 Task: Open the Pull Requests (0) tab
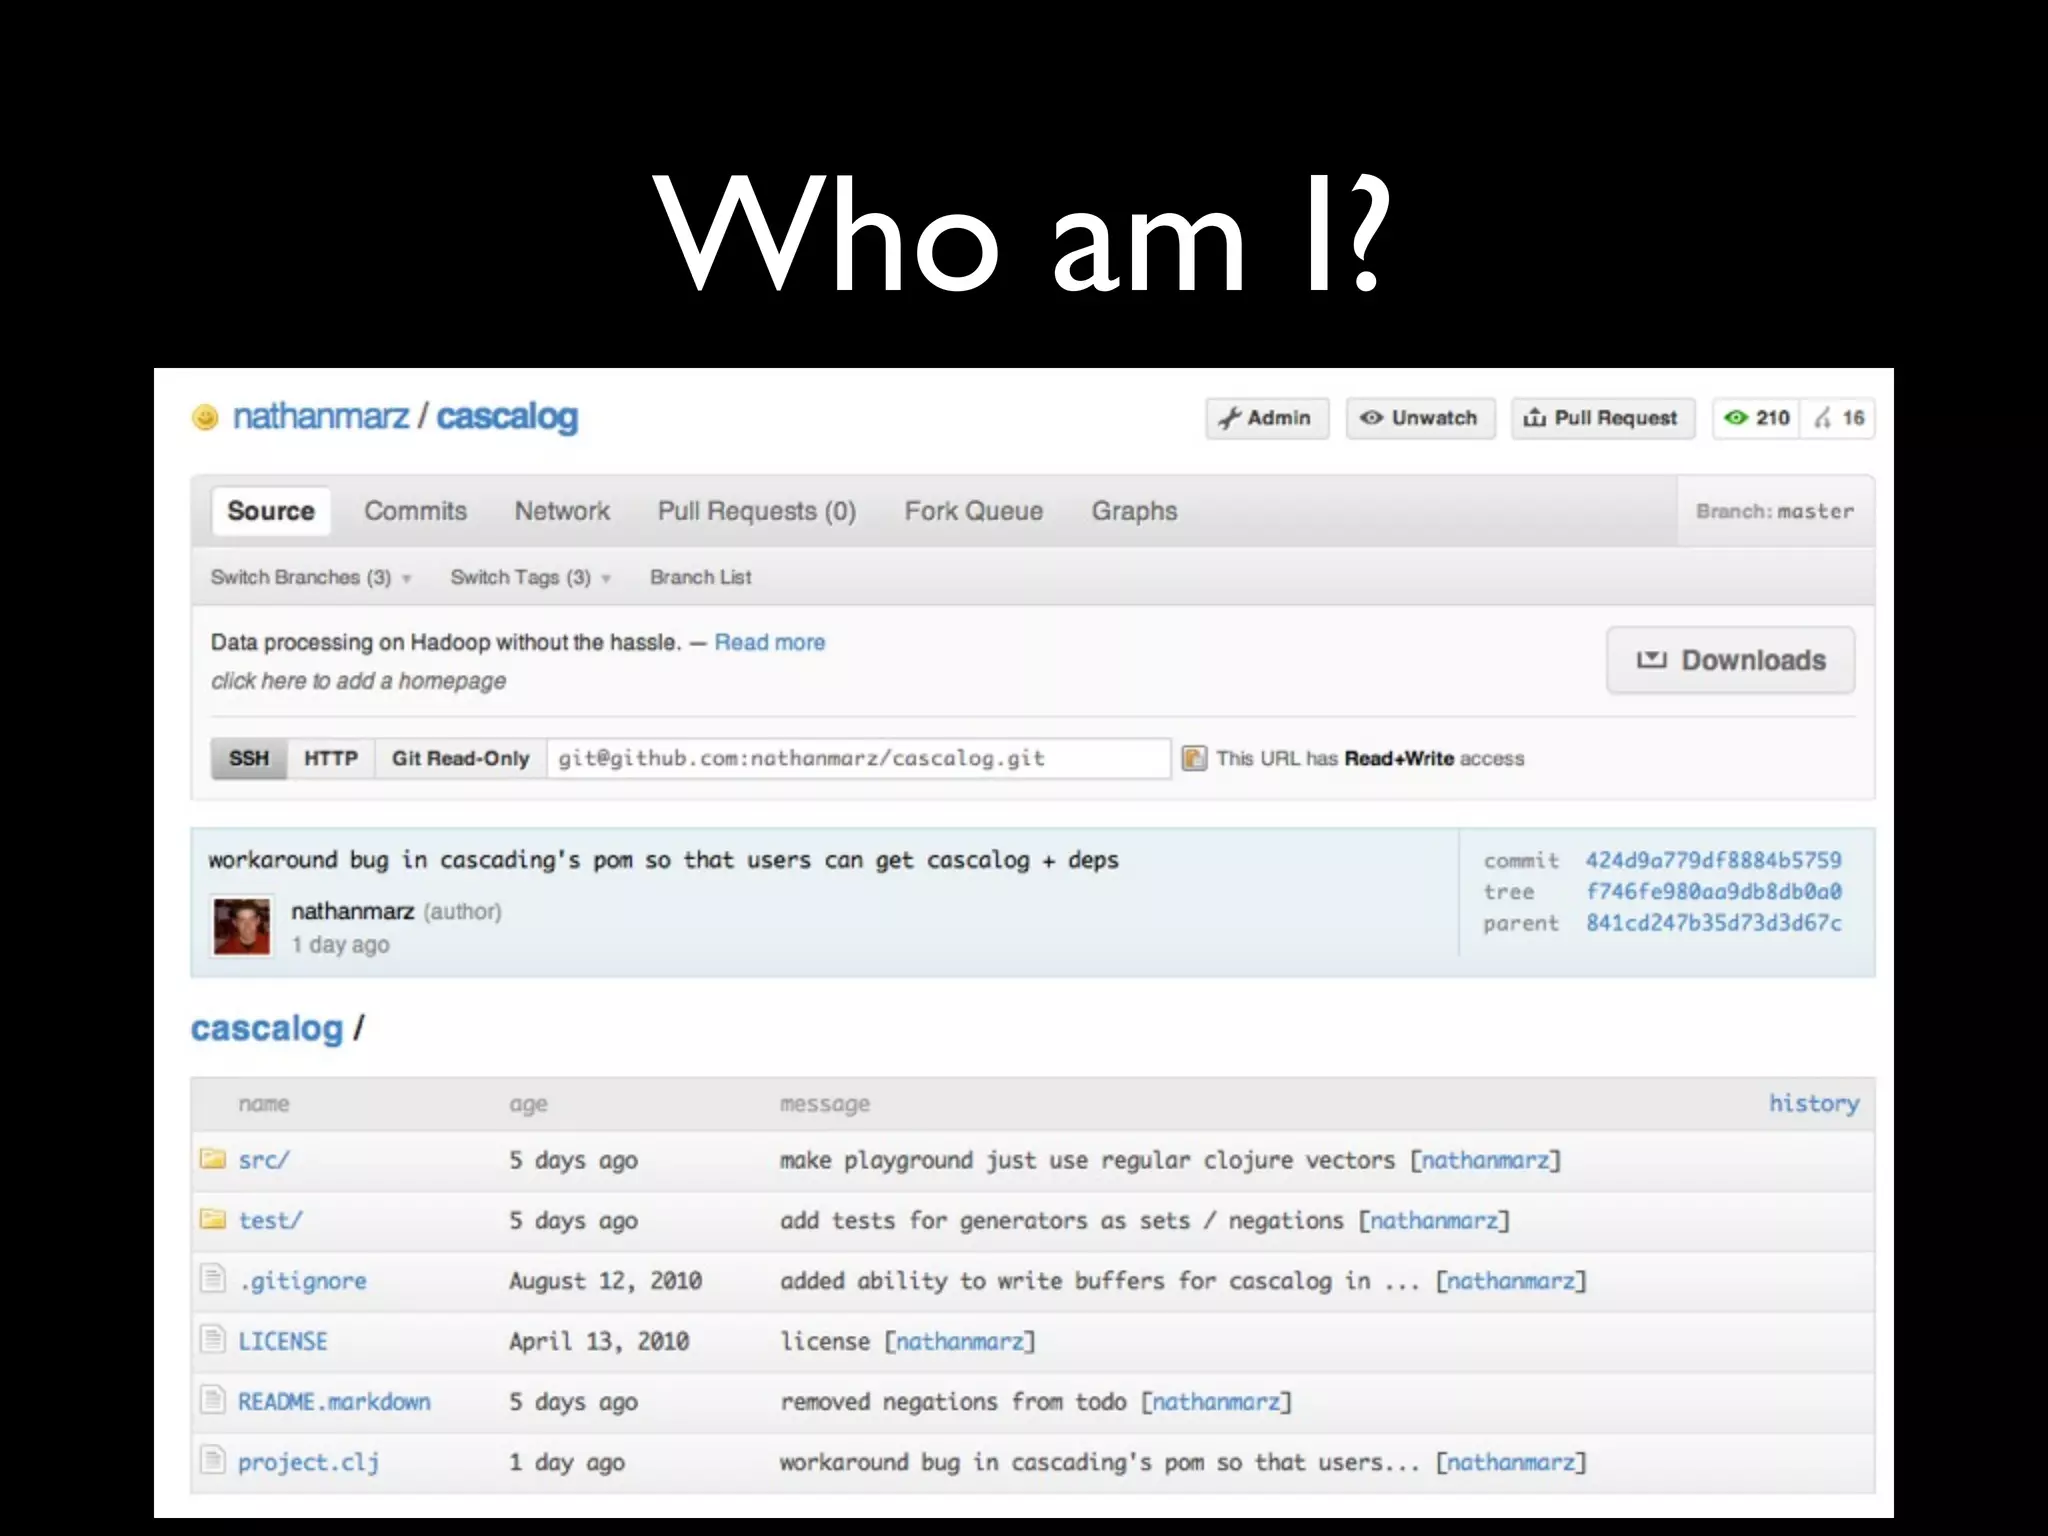click(x=757, y=511)
